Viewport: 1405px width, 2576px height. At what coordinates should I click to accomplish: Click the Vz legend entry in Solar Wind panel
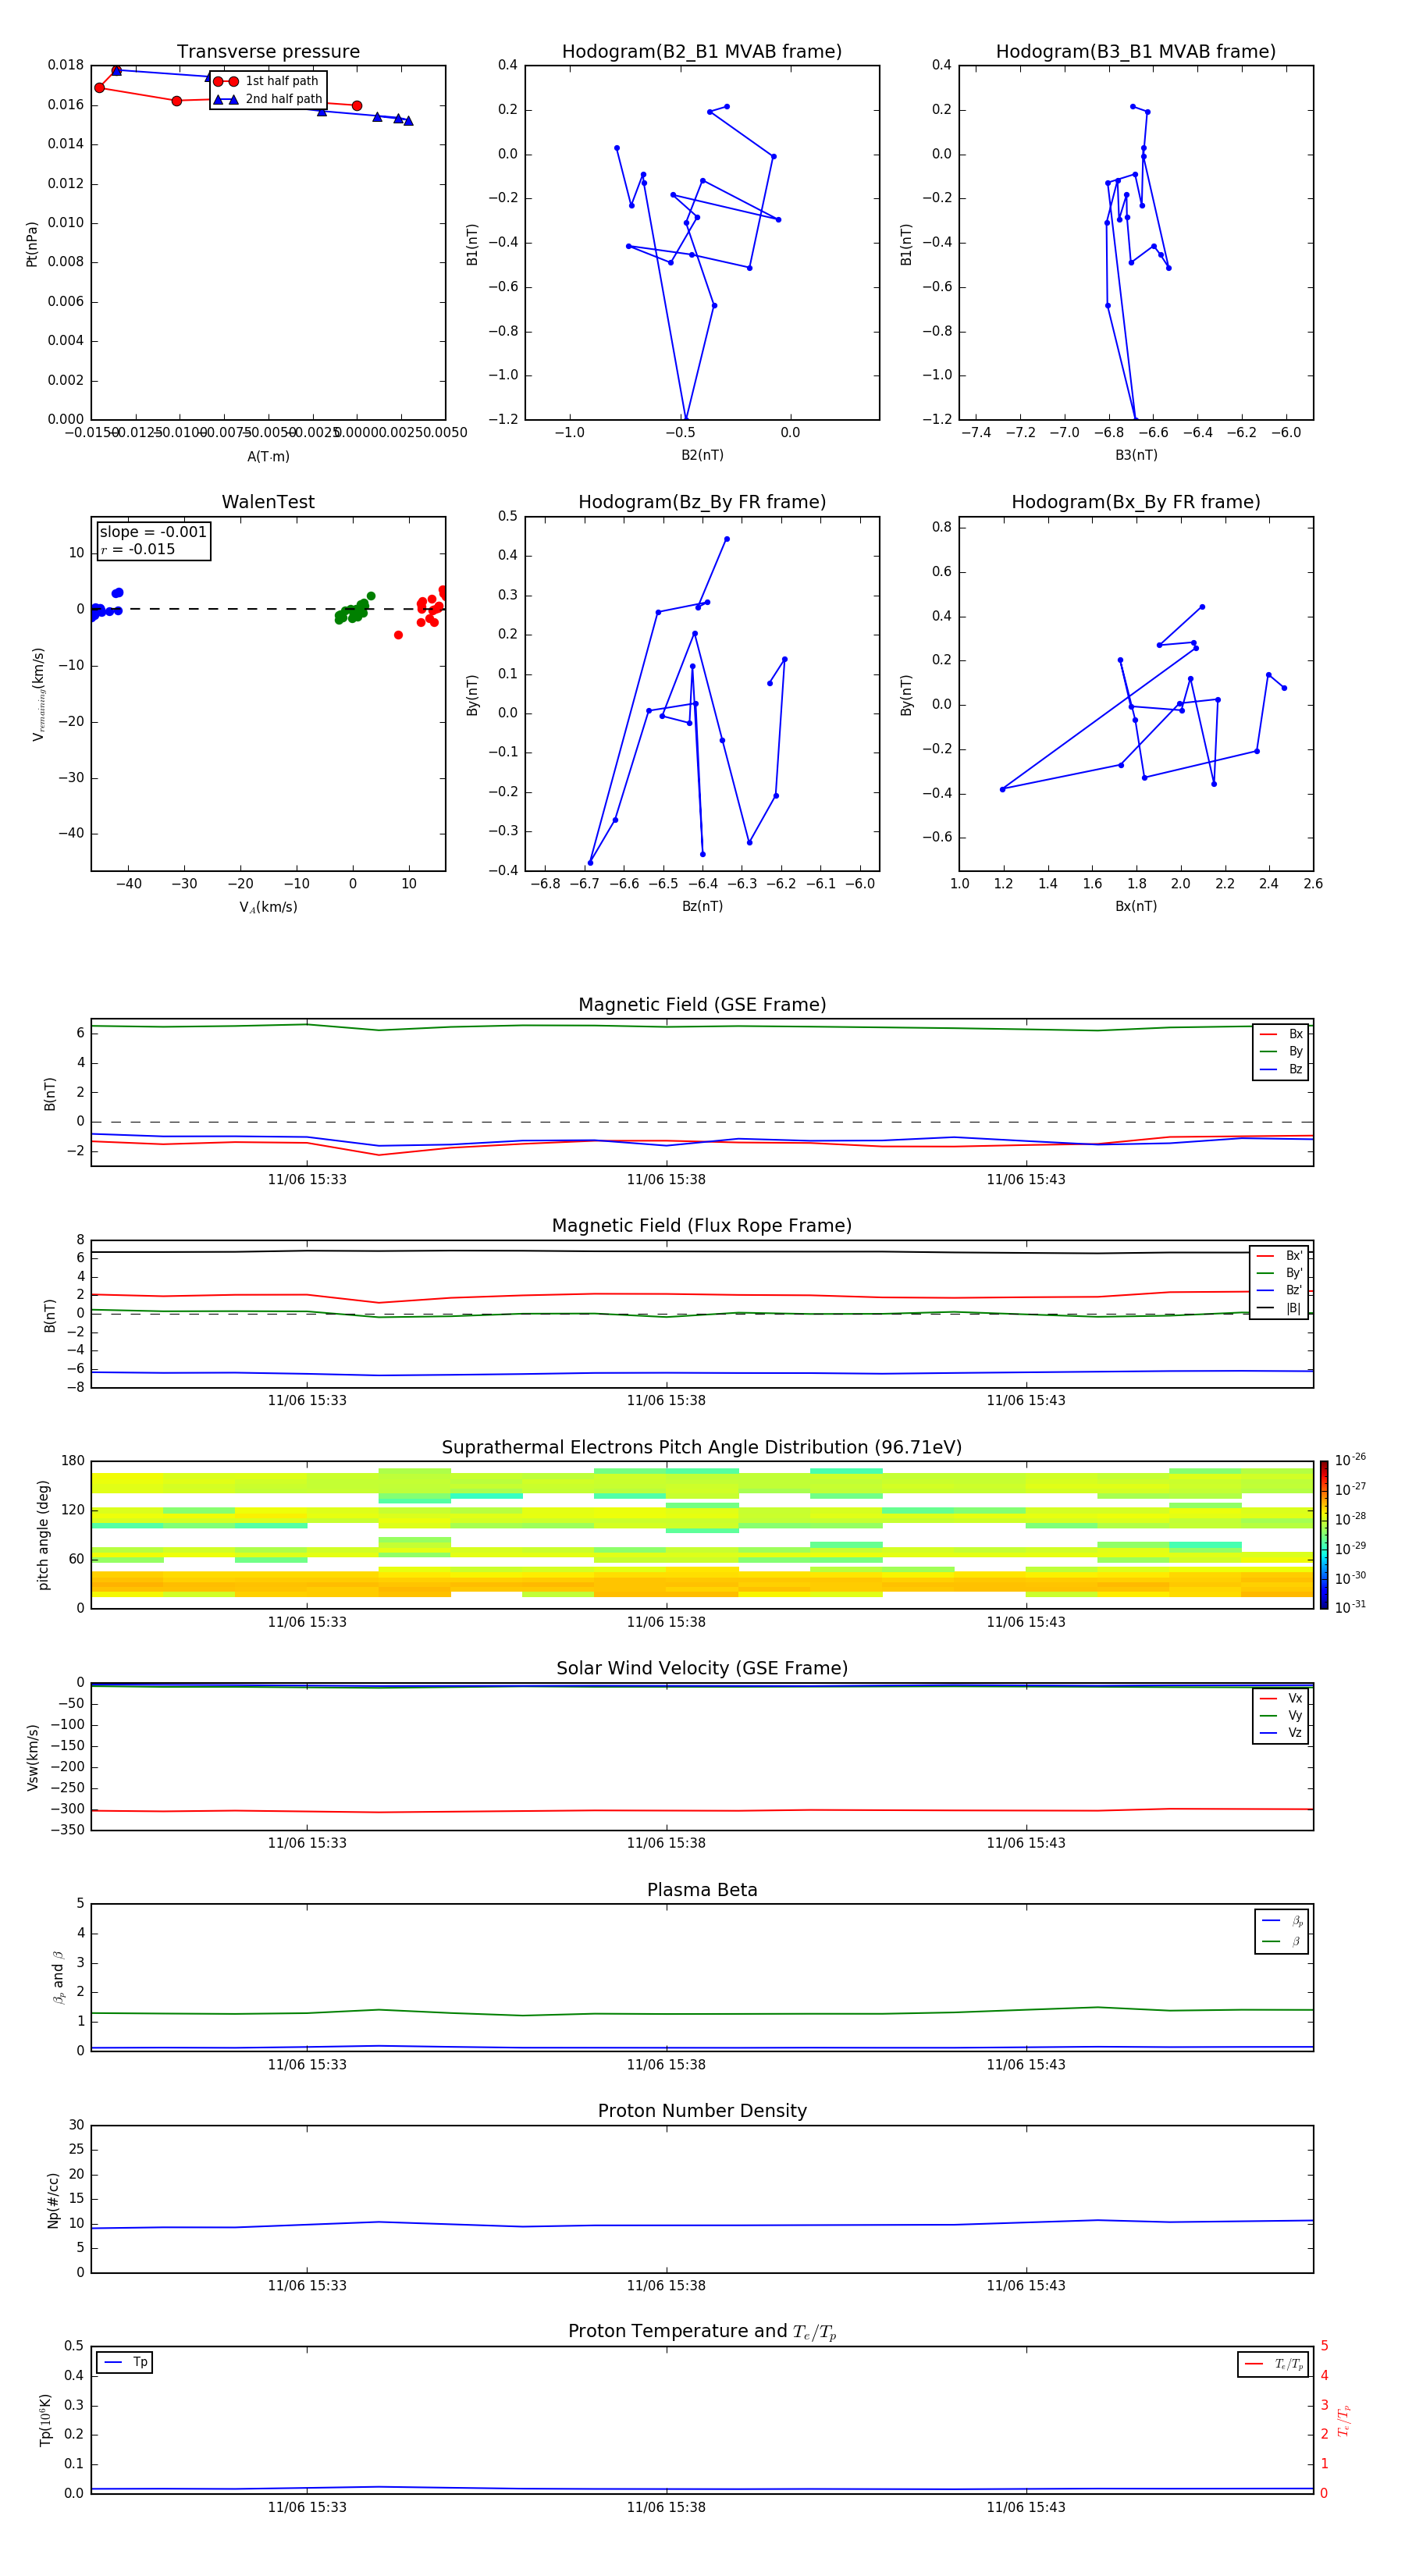pos(1281,1732)
